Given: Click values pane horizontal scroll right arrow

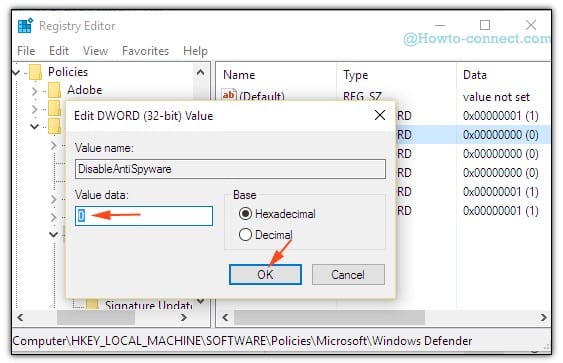Looking at the screenshot, I should [x=543, y=317].
